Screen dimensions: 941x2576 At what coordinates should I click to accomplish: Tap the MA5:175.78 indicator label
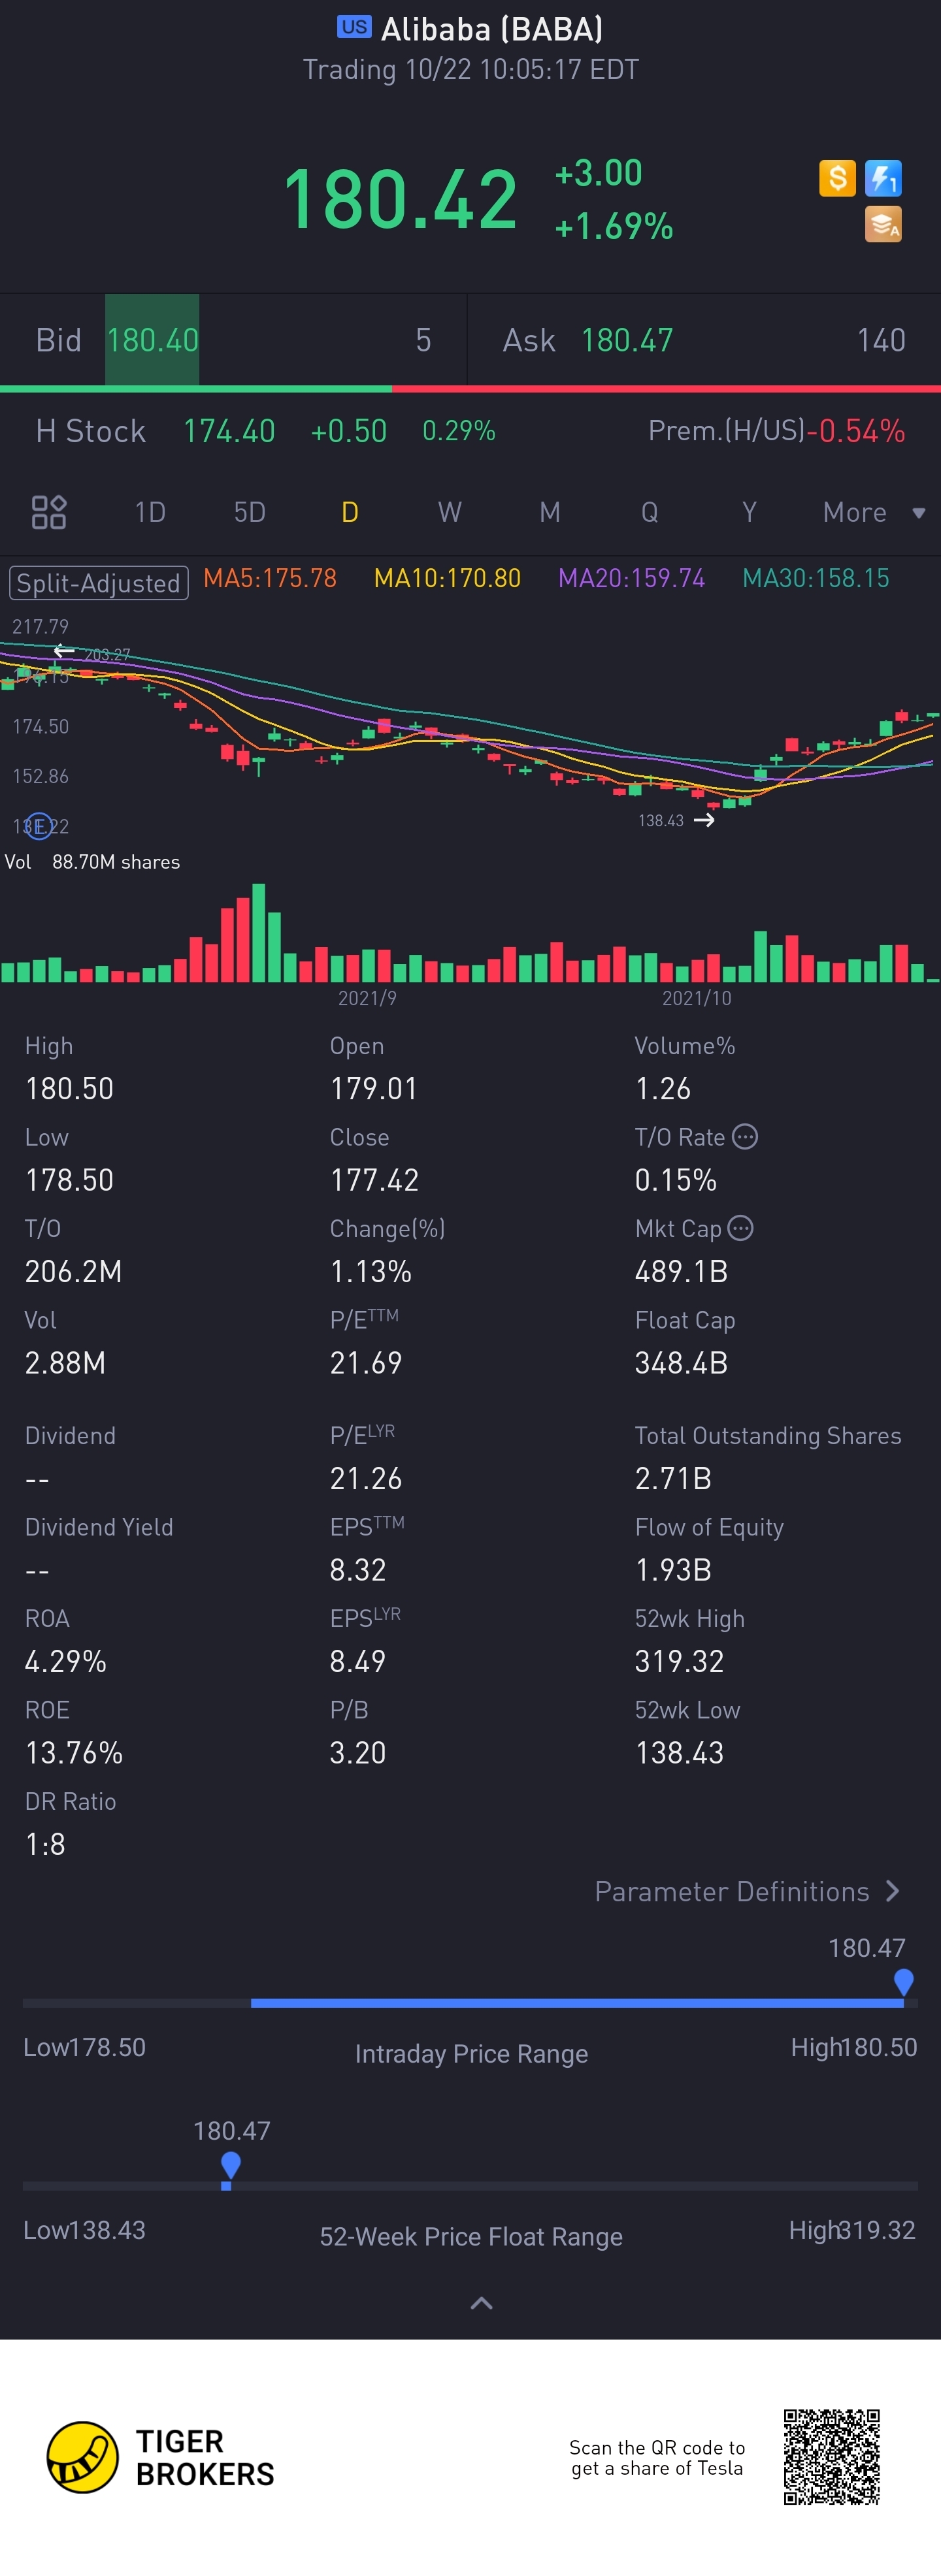point(270,578)
